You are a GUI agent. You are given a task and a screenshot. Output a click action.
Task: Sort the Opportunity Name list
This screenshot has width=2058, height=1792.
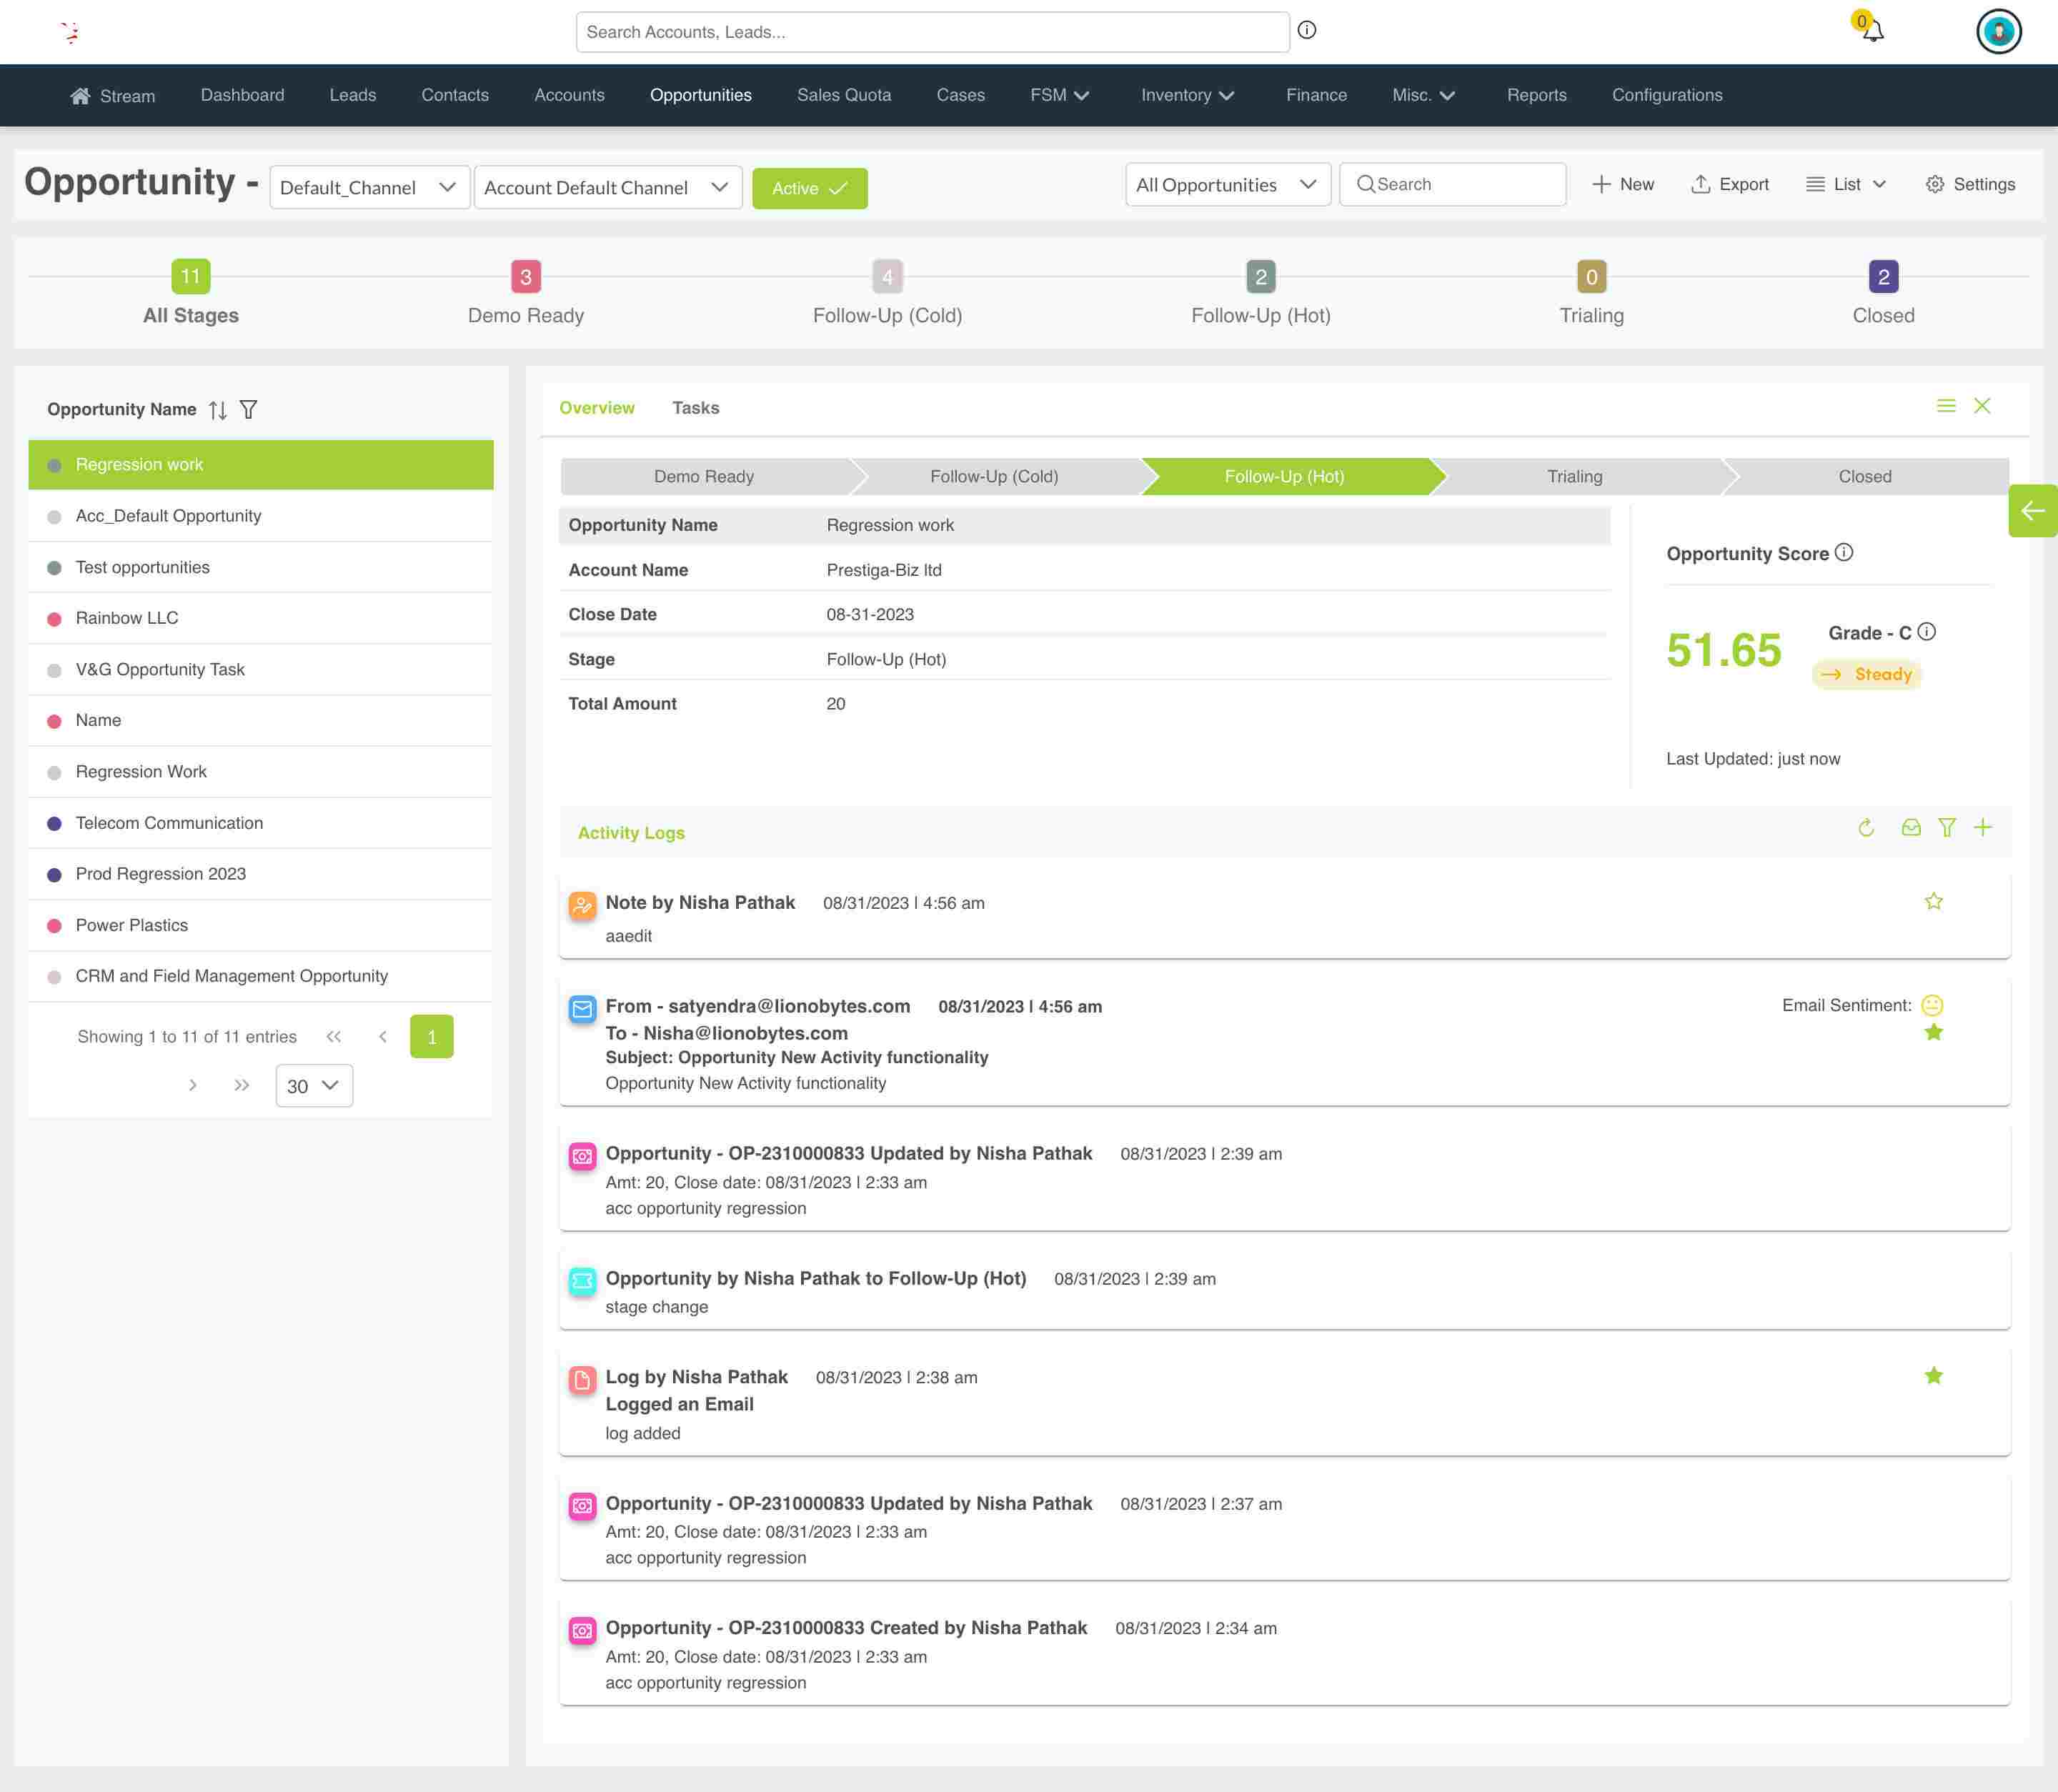(x=218, y=409)
